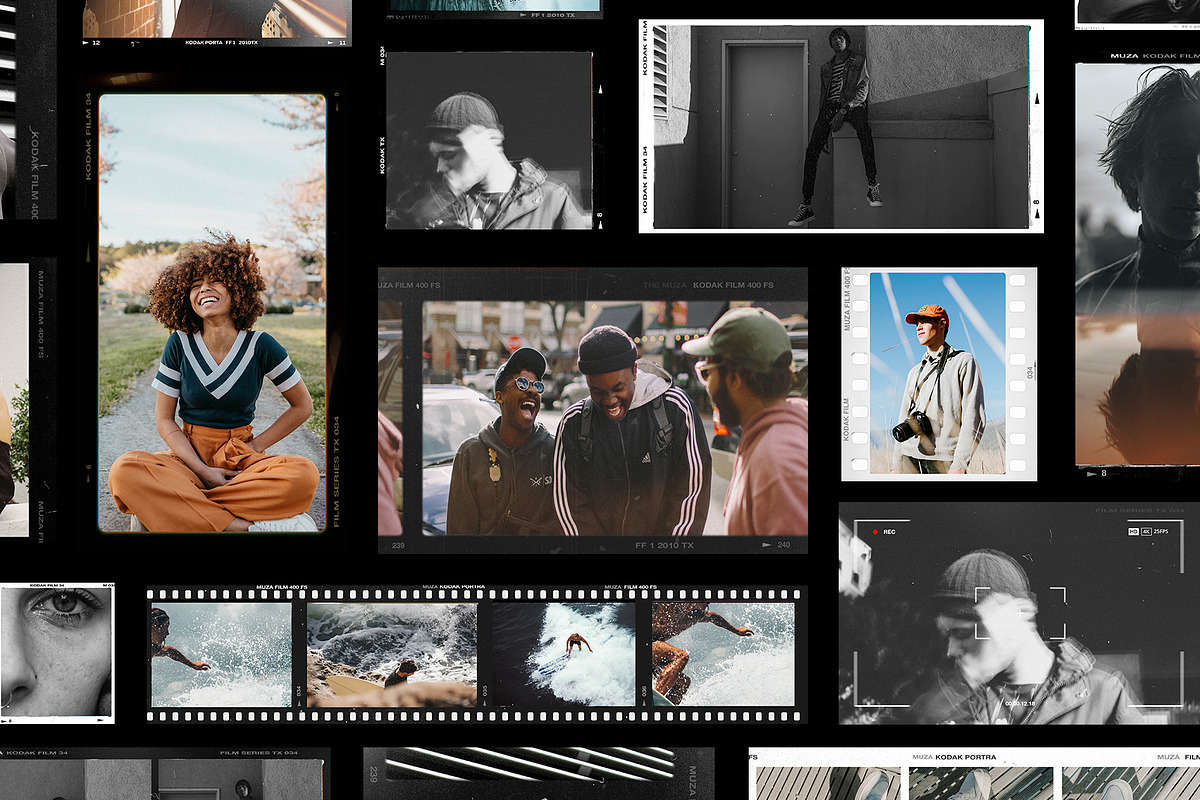Open the curly-haired woman in orange pants photo
This screenshot has height=800, width=1200.
point(212,312)
